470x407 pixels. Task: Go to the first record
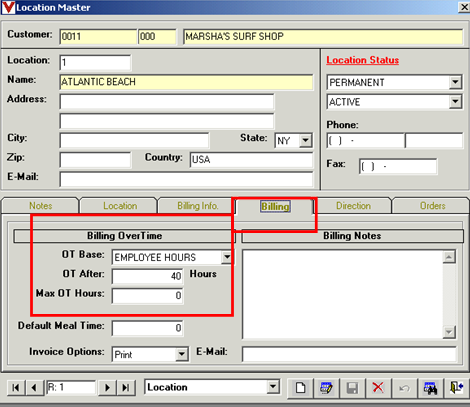(x=16, y=388)
